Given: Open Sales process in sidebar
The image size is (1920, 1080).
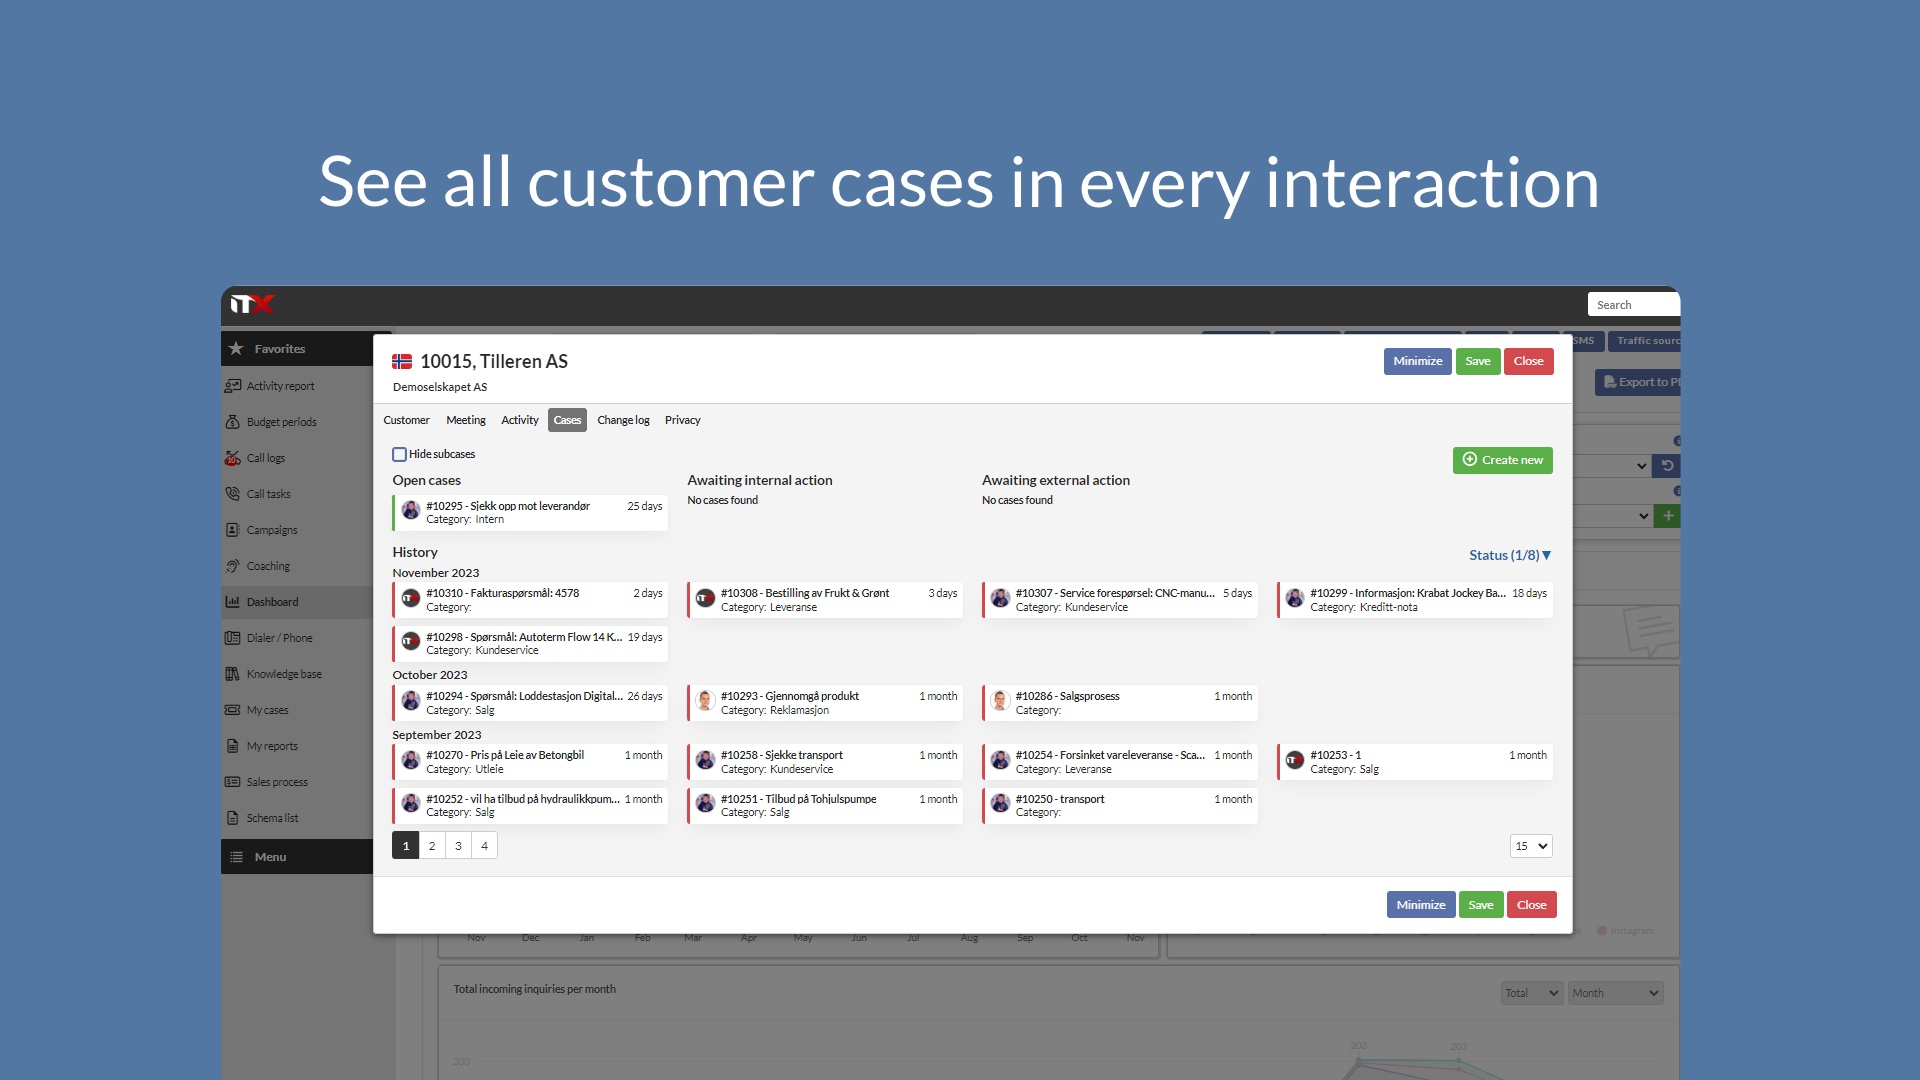Looking at the screenshot, I should coord(277,781).
